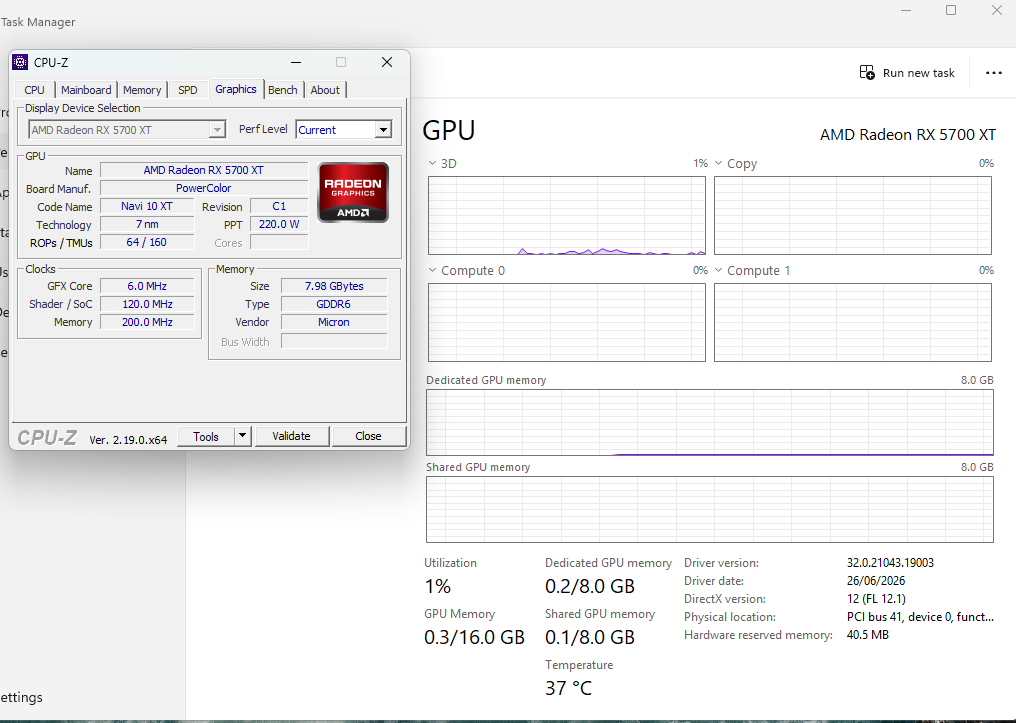Click the driver version 32.0.21043.19003
Viewport: 1016px width, 723px height.
tap(890, 563)
